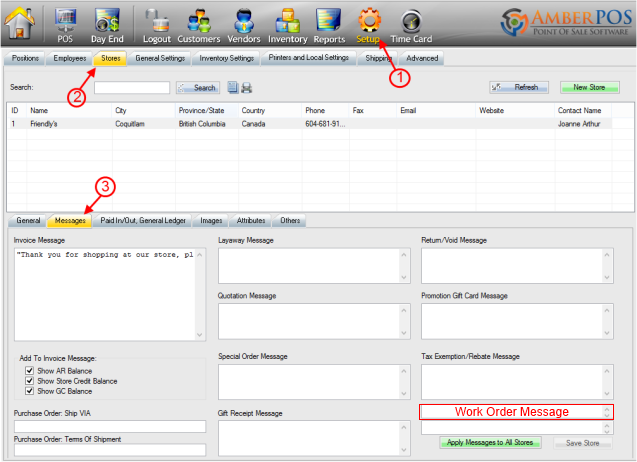Click the Save Store button
This screenshot has height=462, width=637.
pyautogui.click(x=583, y=443)
